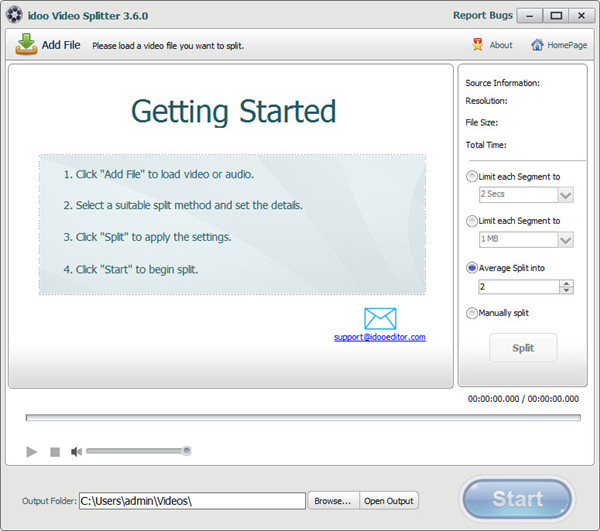Screen dimensions: 600x531
Task: Mute audio using the speaker icon
Action: tap(76, 452)
